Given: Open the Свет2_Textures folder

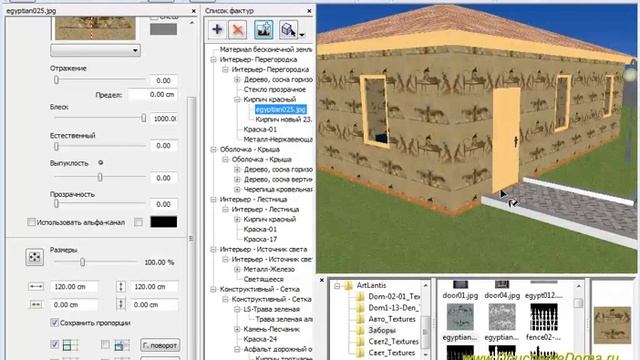Looking at the screenshot, I should pos(393,341).
